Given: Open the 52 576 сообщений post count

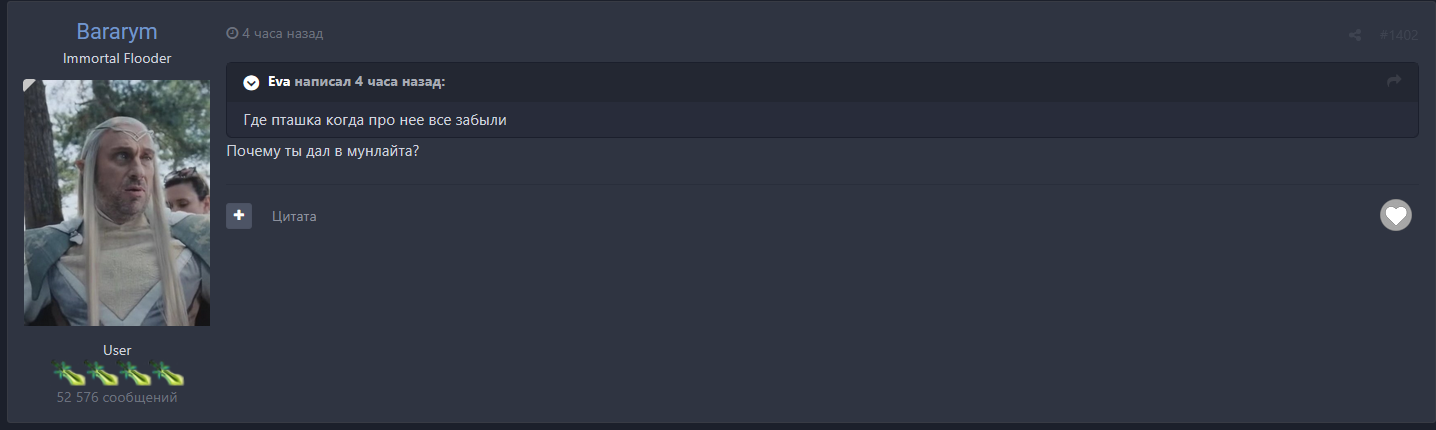Looking at the screenshot, I should [117, 398].
